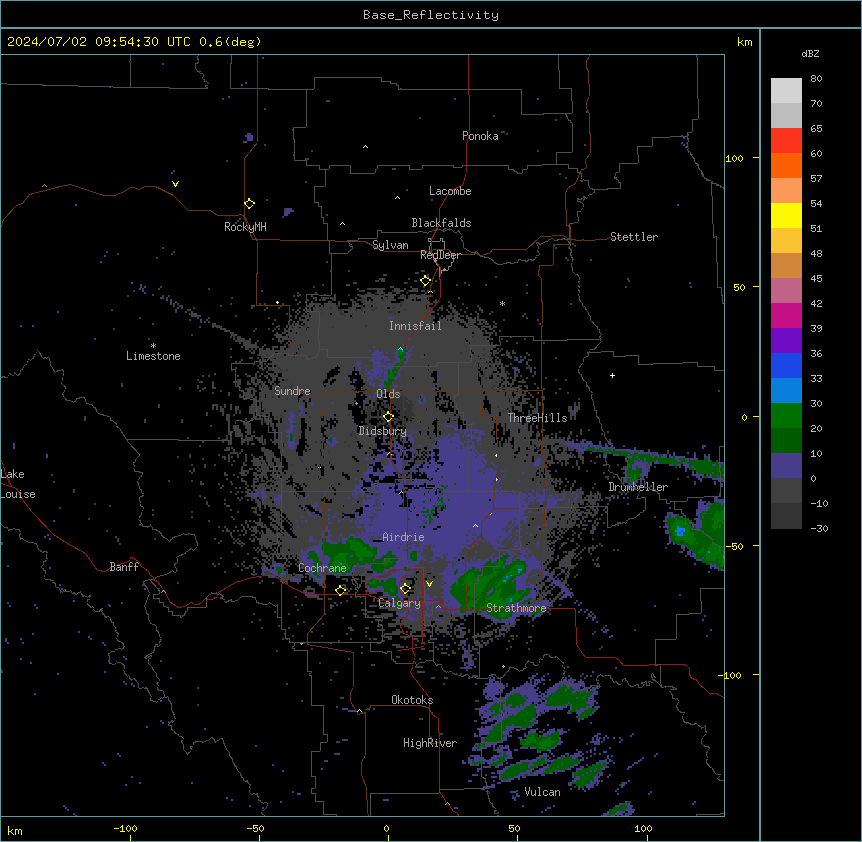Click the ThreeHills town label
862x842 pixels.
(x=538, y=418)
